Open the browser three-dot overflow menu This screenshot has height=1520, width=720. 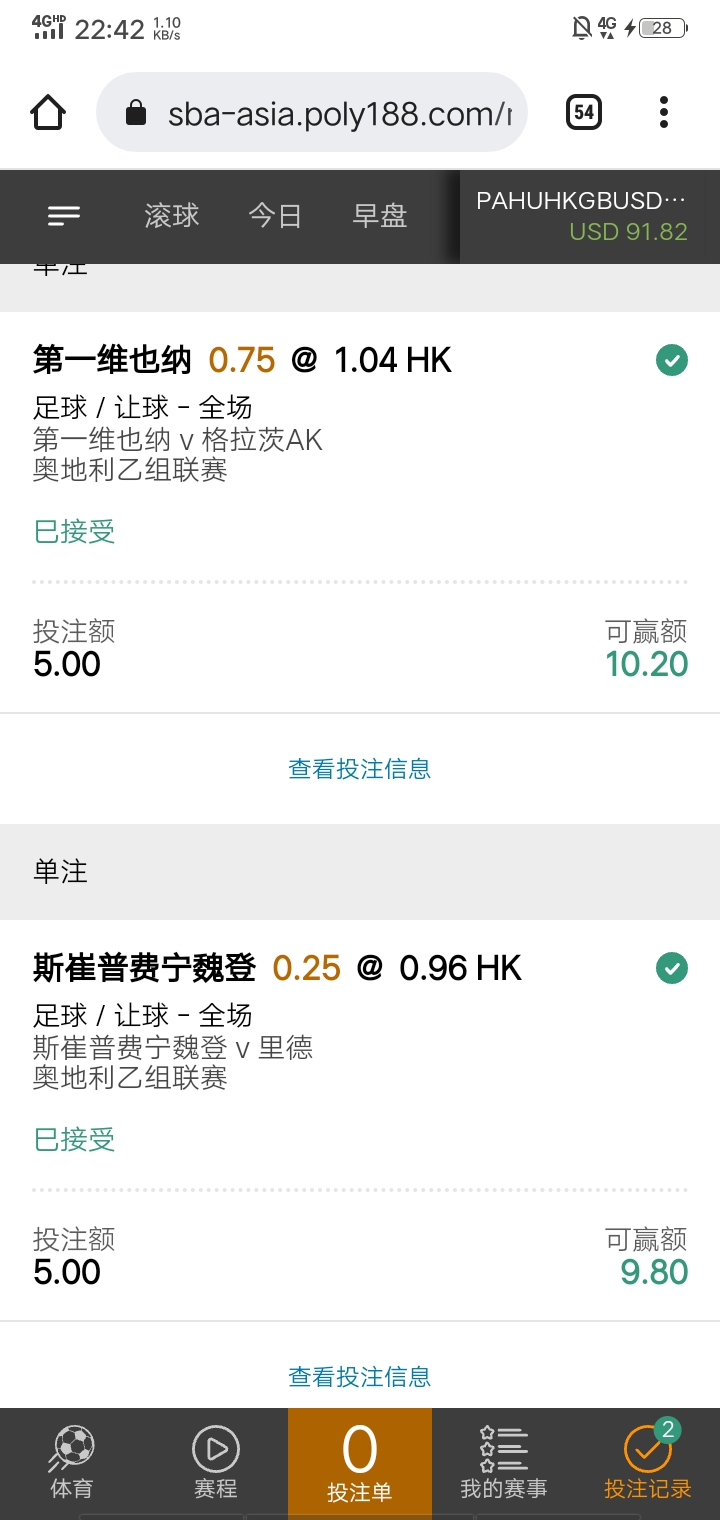tap(663, 112)
